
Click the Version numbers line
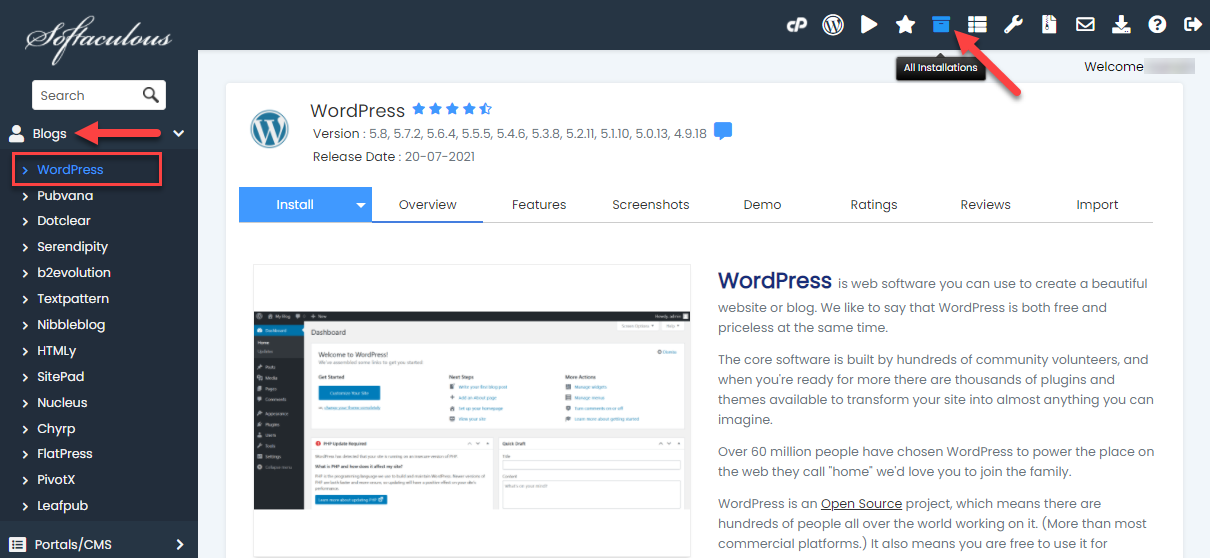click(510, 133)
